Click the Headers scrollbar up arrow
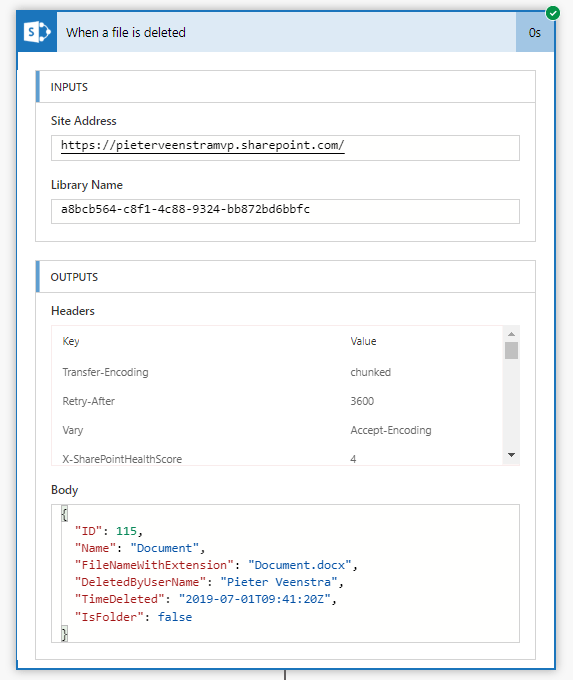Screen dimensions: 573x680 511,334
